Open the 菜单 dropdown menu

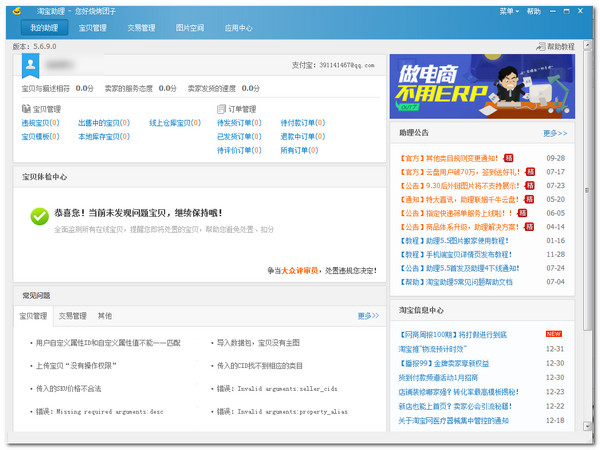[x=509, y=11]
